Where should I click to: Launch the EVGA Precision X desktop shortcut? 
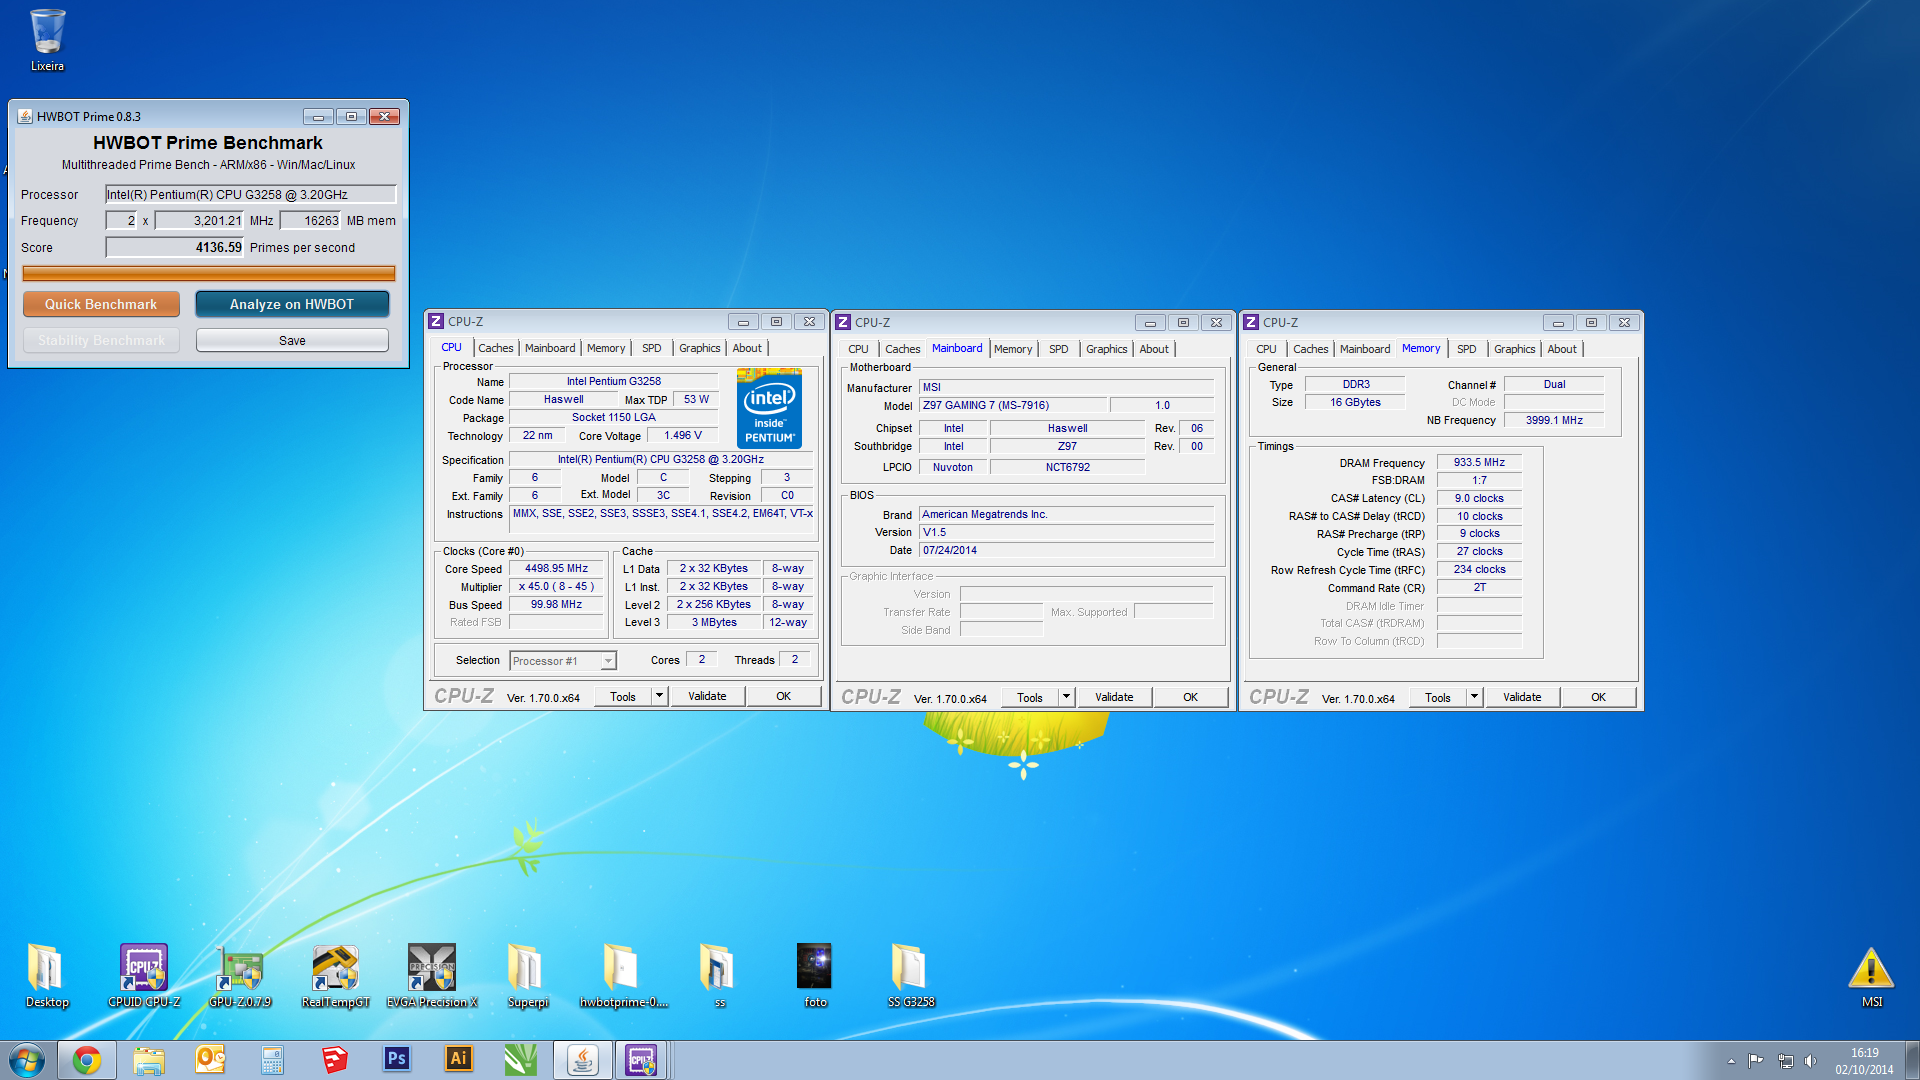pyautogui.click(x=432, y=975)
